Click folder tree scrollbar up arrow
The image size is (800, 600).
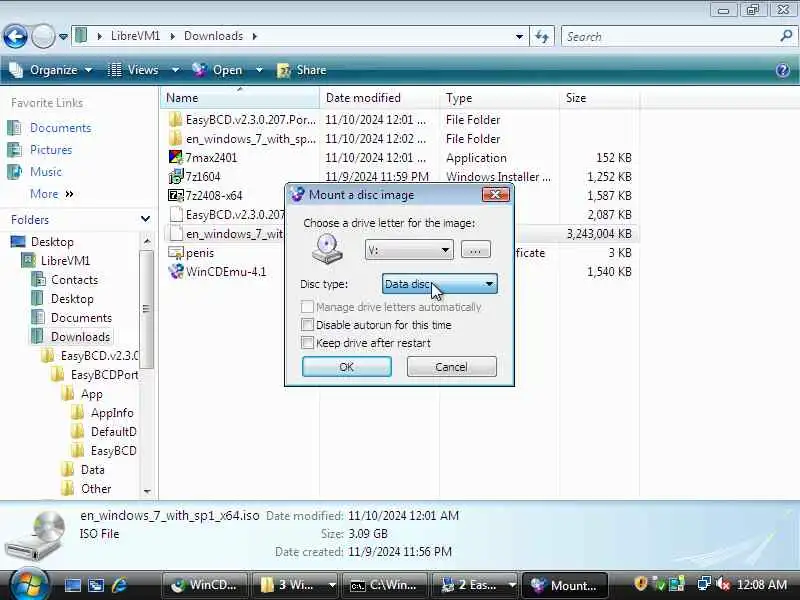pos(147,241)
